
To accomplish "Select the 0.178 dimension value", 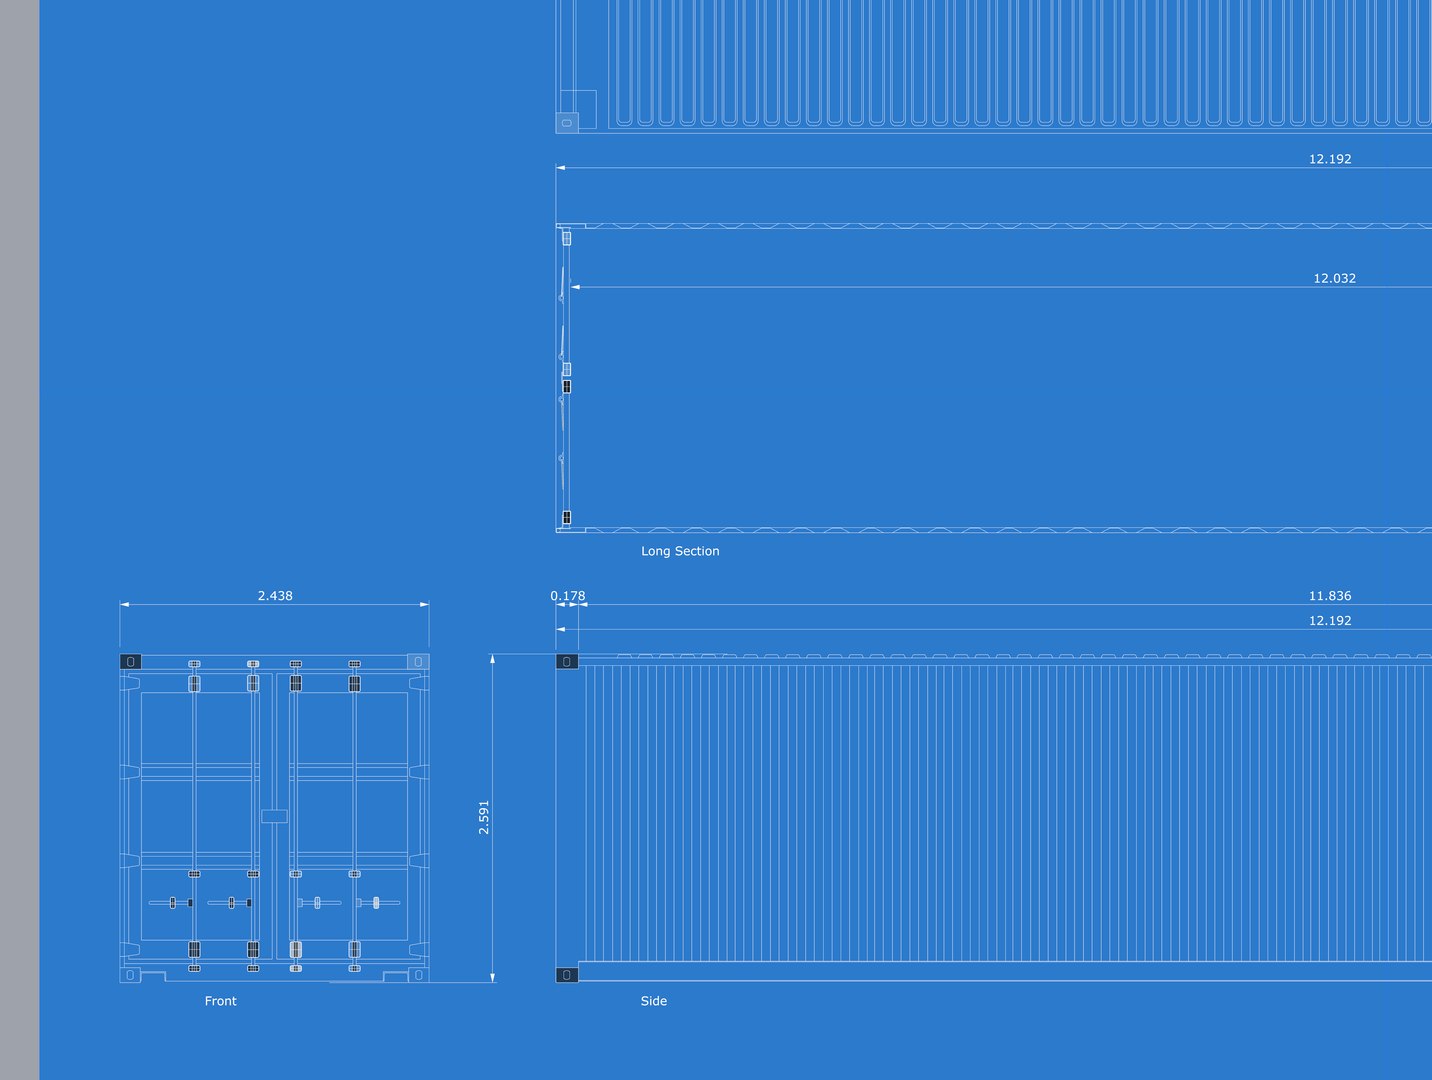I will coord(568,596).
